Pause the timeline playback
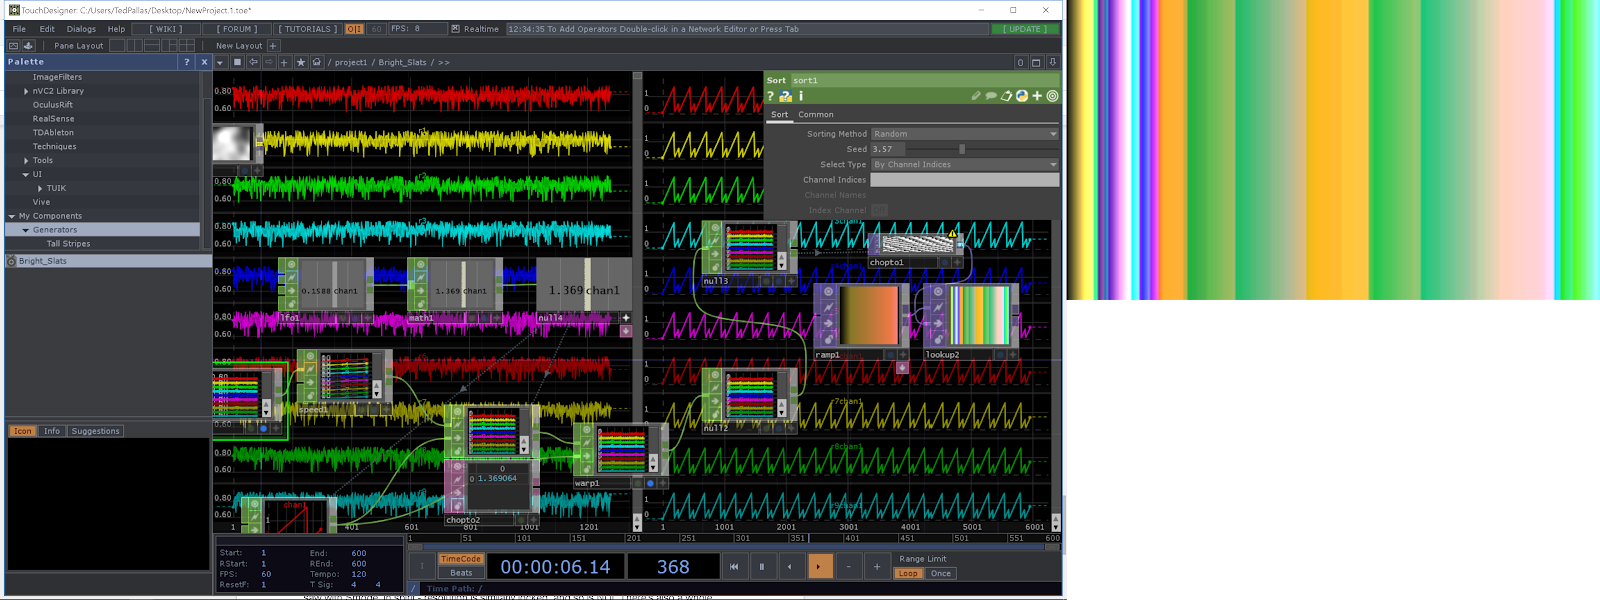 [762, 567]
